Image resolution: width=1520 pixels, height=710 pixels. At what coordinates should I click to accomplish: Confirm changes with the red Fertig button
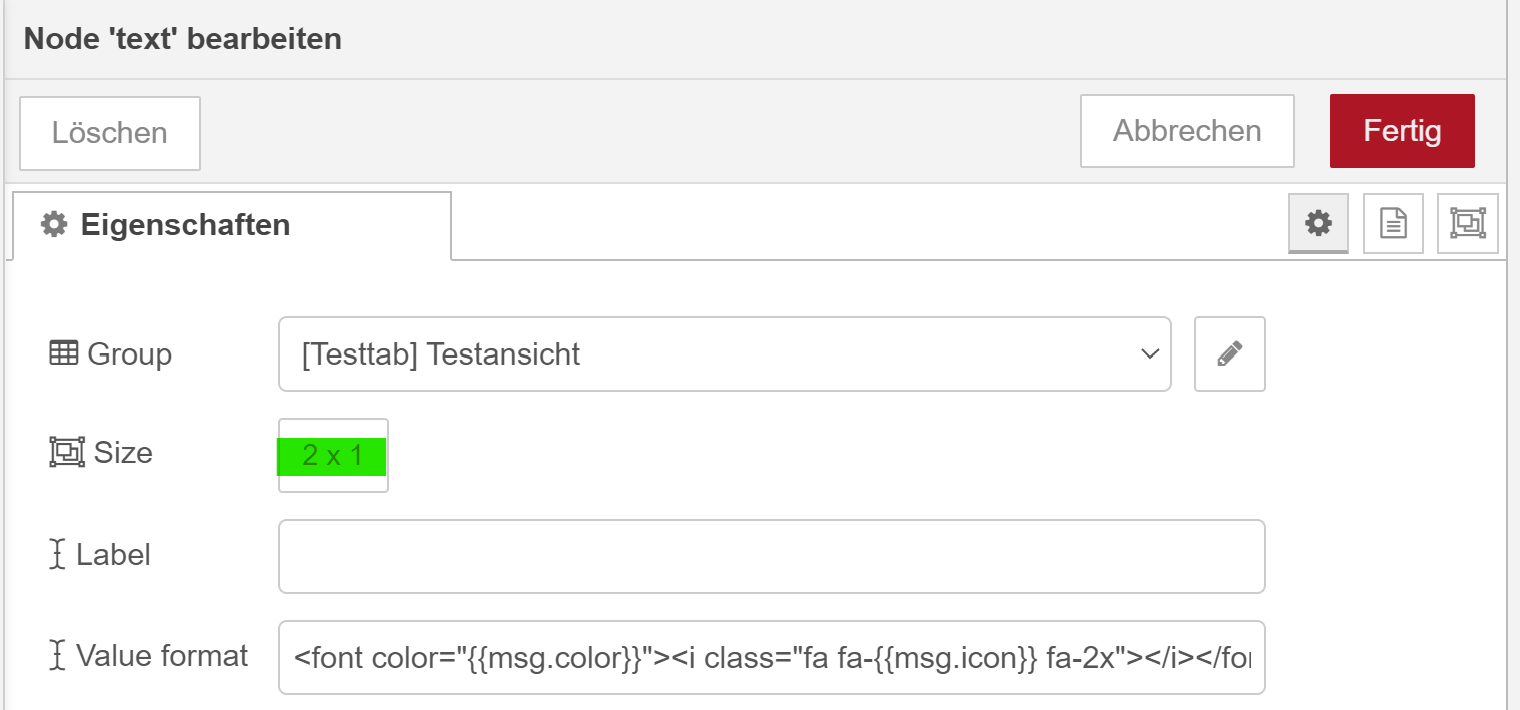[x=1402, y=131]
